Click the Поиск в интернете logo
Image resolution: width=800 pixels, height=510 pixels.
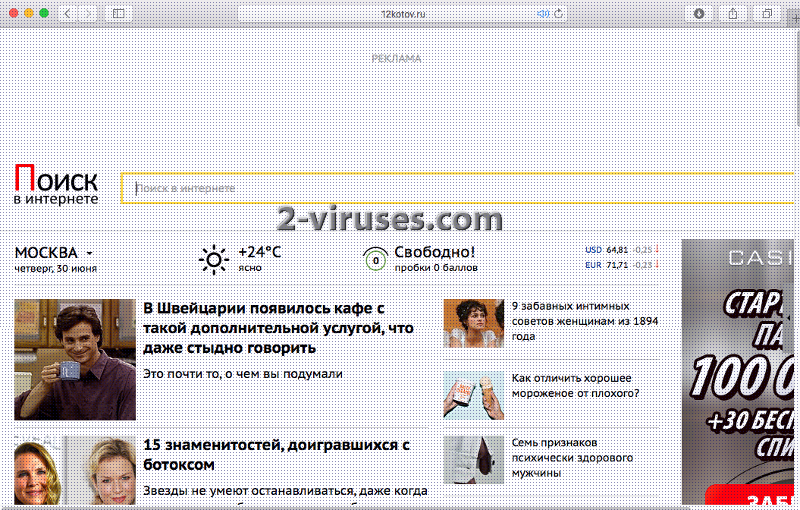[56, 186]
